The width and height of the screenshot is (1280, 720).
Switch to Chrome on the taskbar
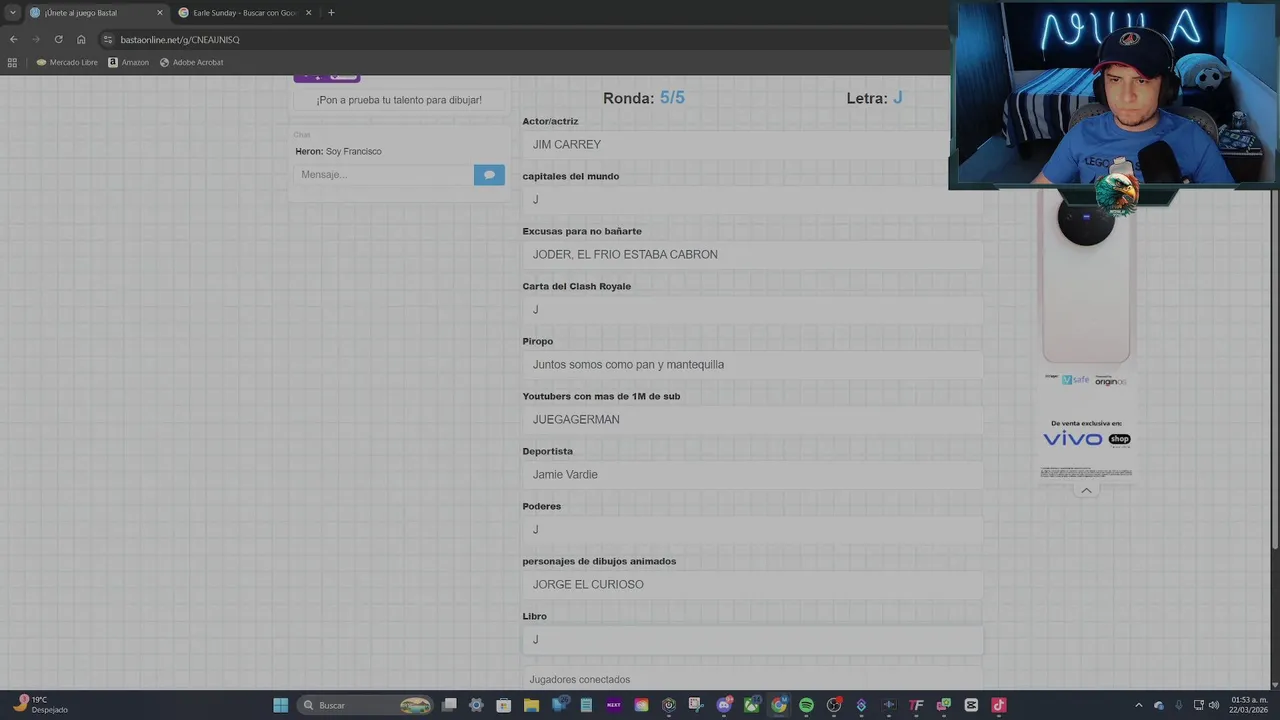[x=779, y=705]
